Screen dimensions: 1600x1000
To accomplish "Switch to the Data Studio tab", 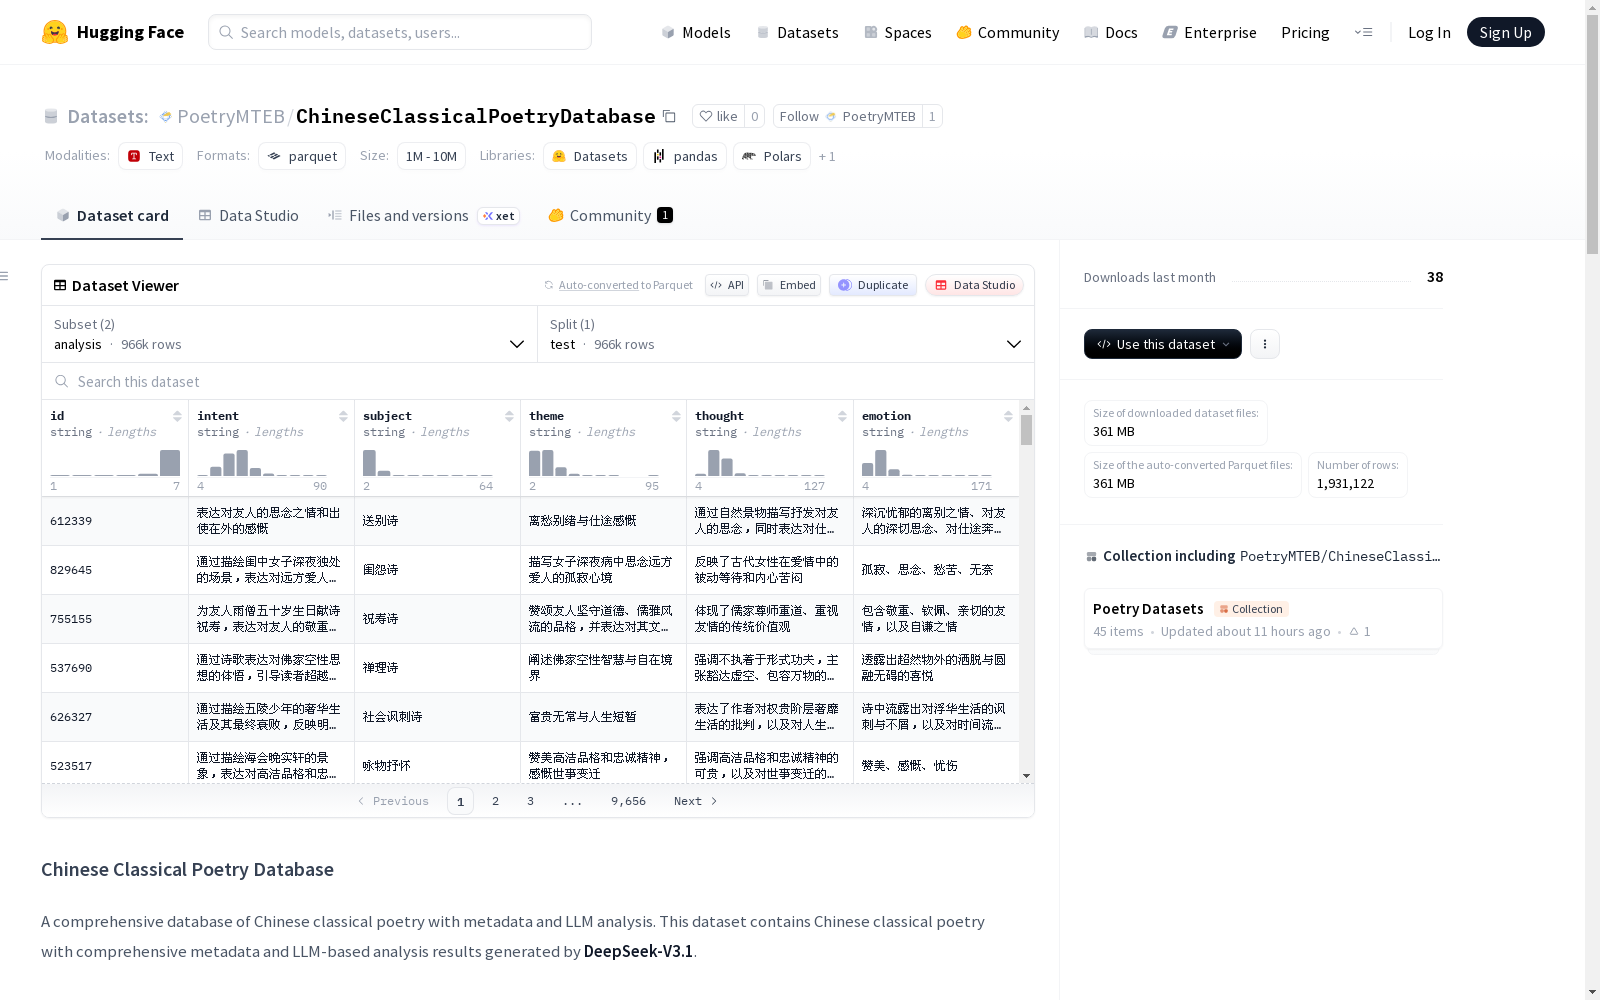I will (249, 216).
